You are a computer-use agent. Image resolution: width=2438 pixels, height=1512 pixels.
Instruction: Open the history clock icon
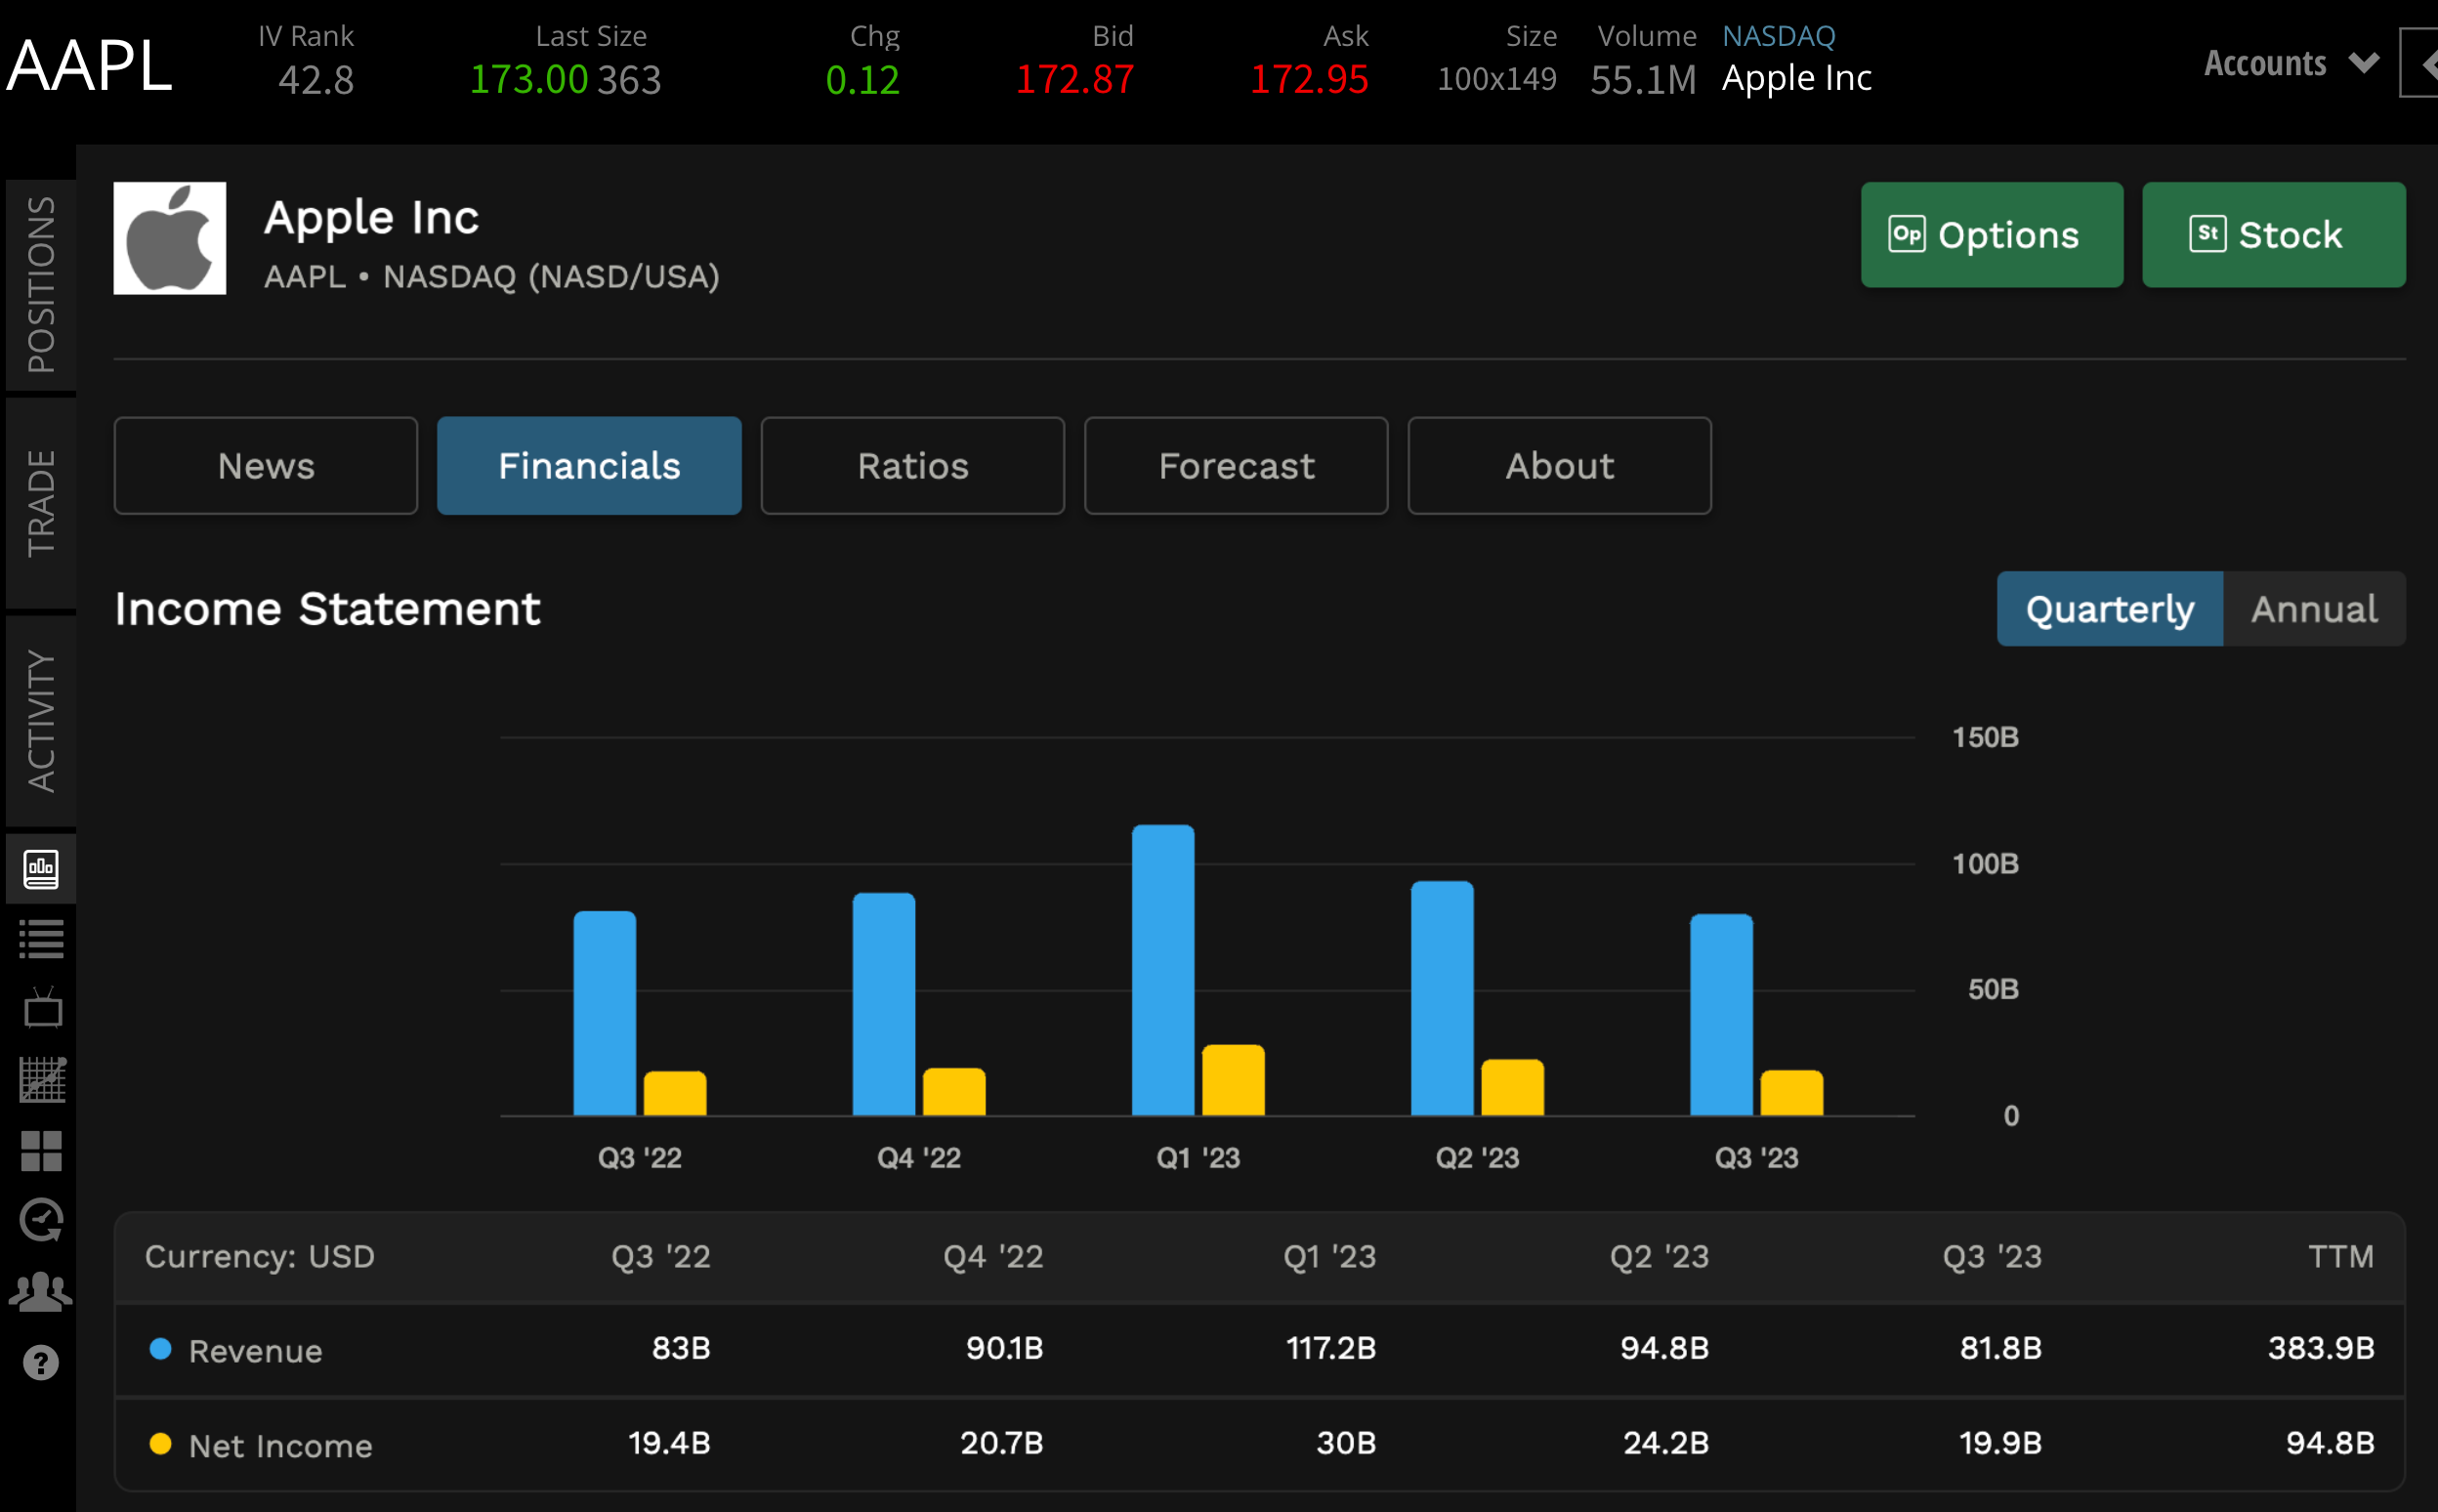pos(40,1219)
